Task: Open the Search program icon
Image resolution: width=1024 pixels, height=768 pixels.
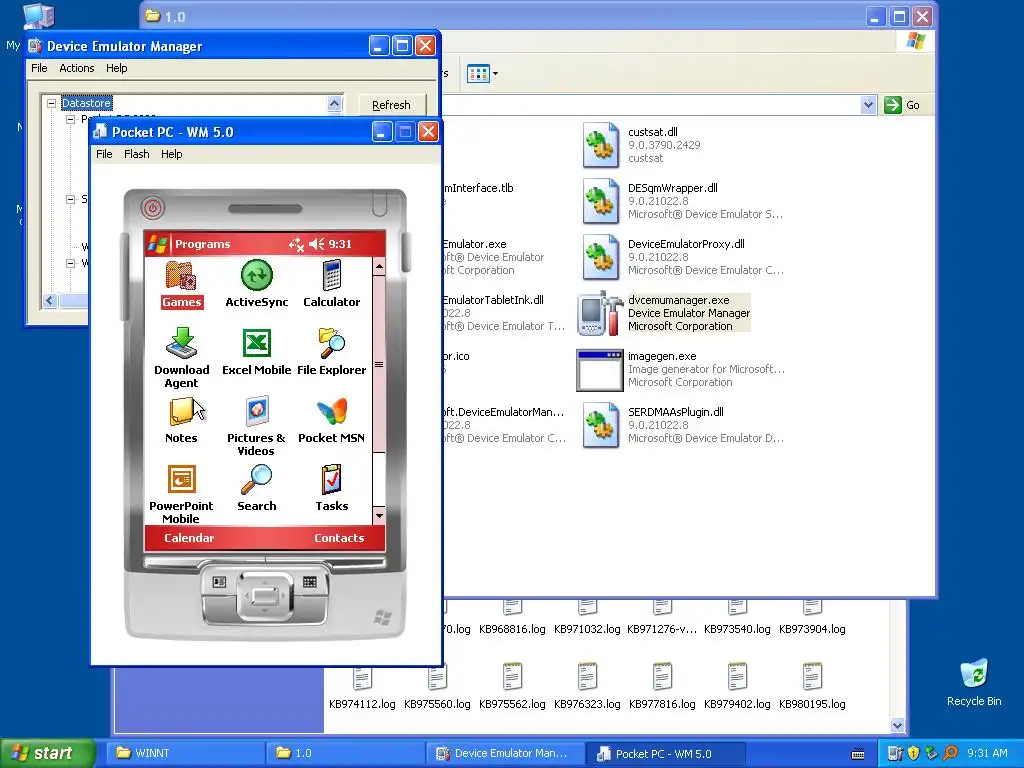Action: 257,488
